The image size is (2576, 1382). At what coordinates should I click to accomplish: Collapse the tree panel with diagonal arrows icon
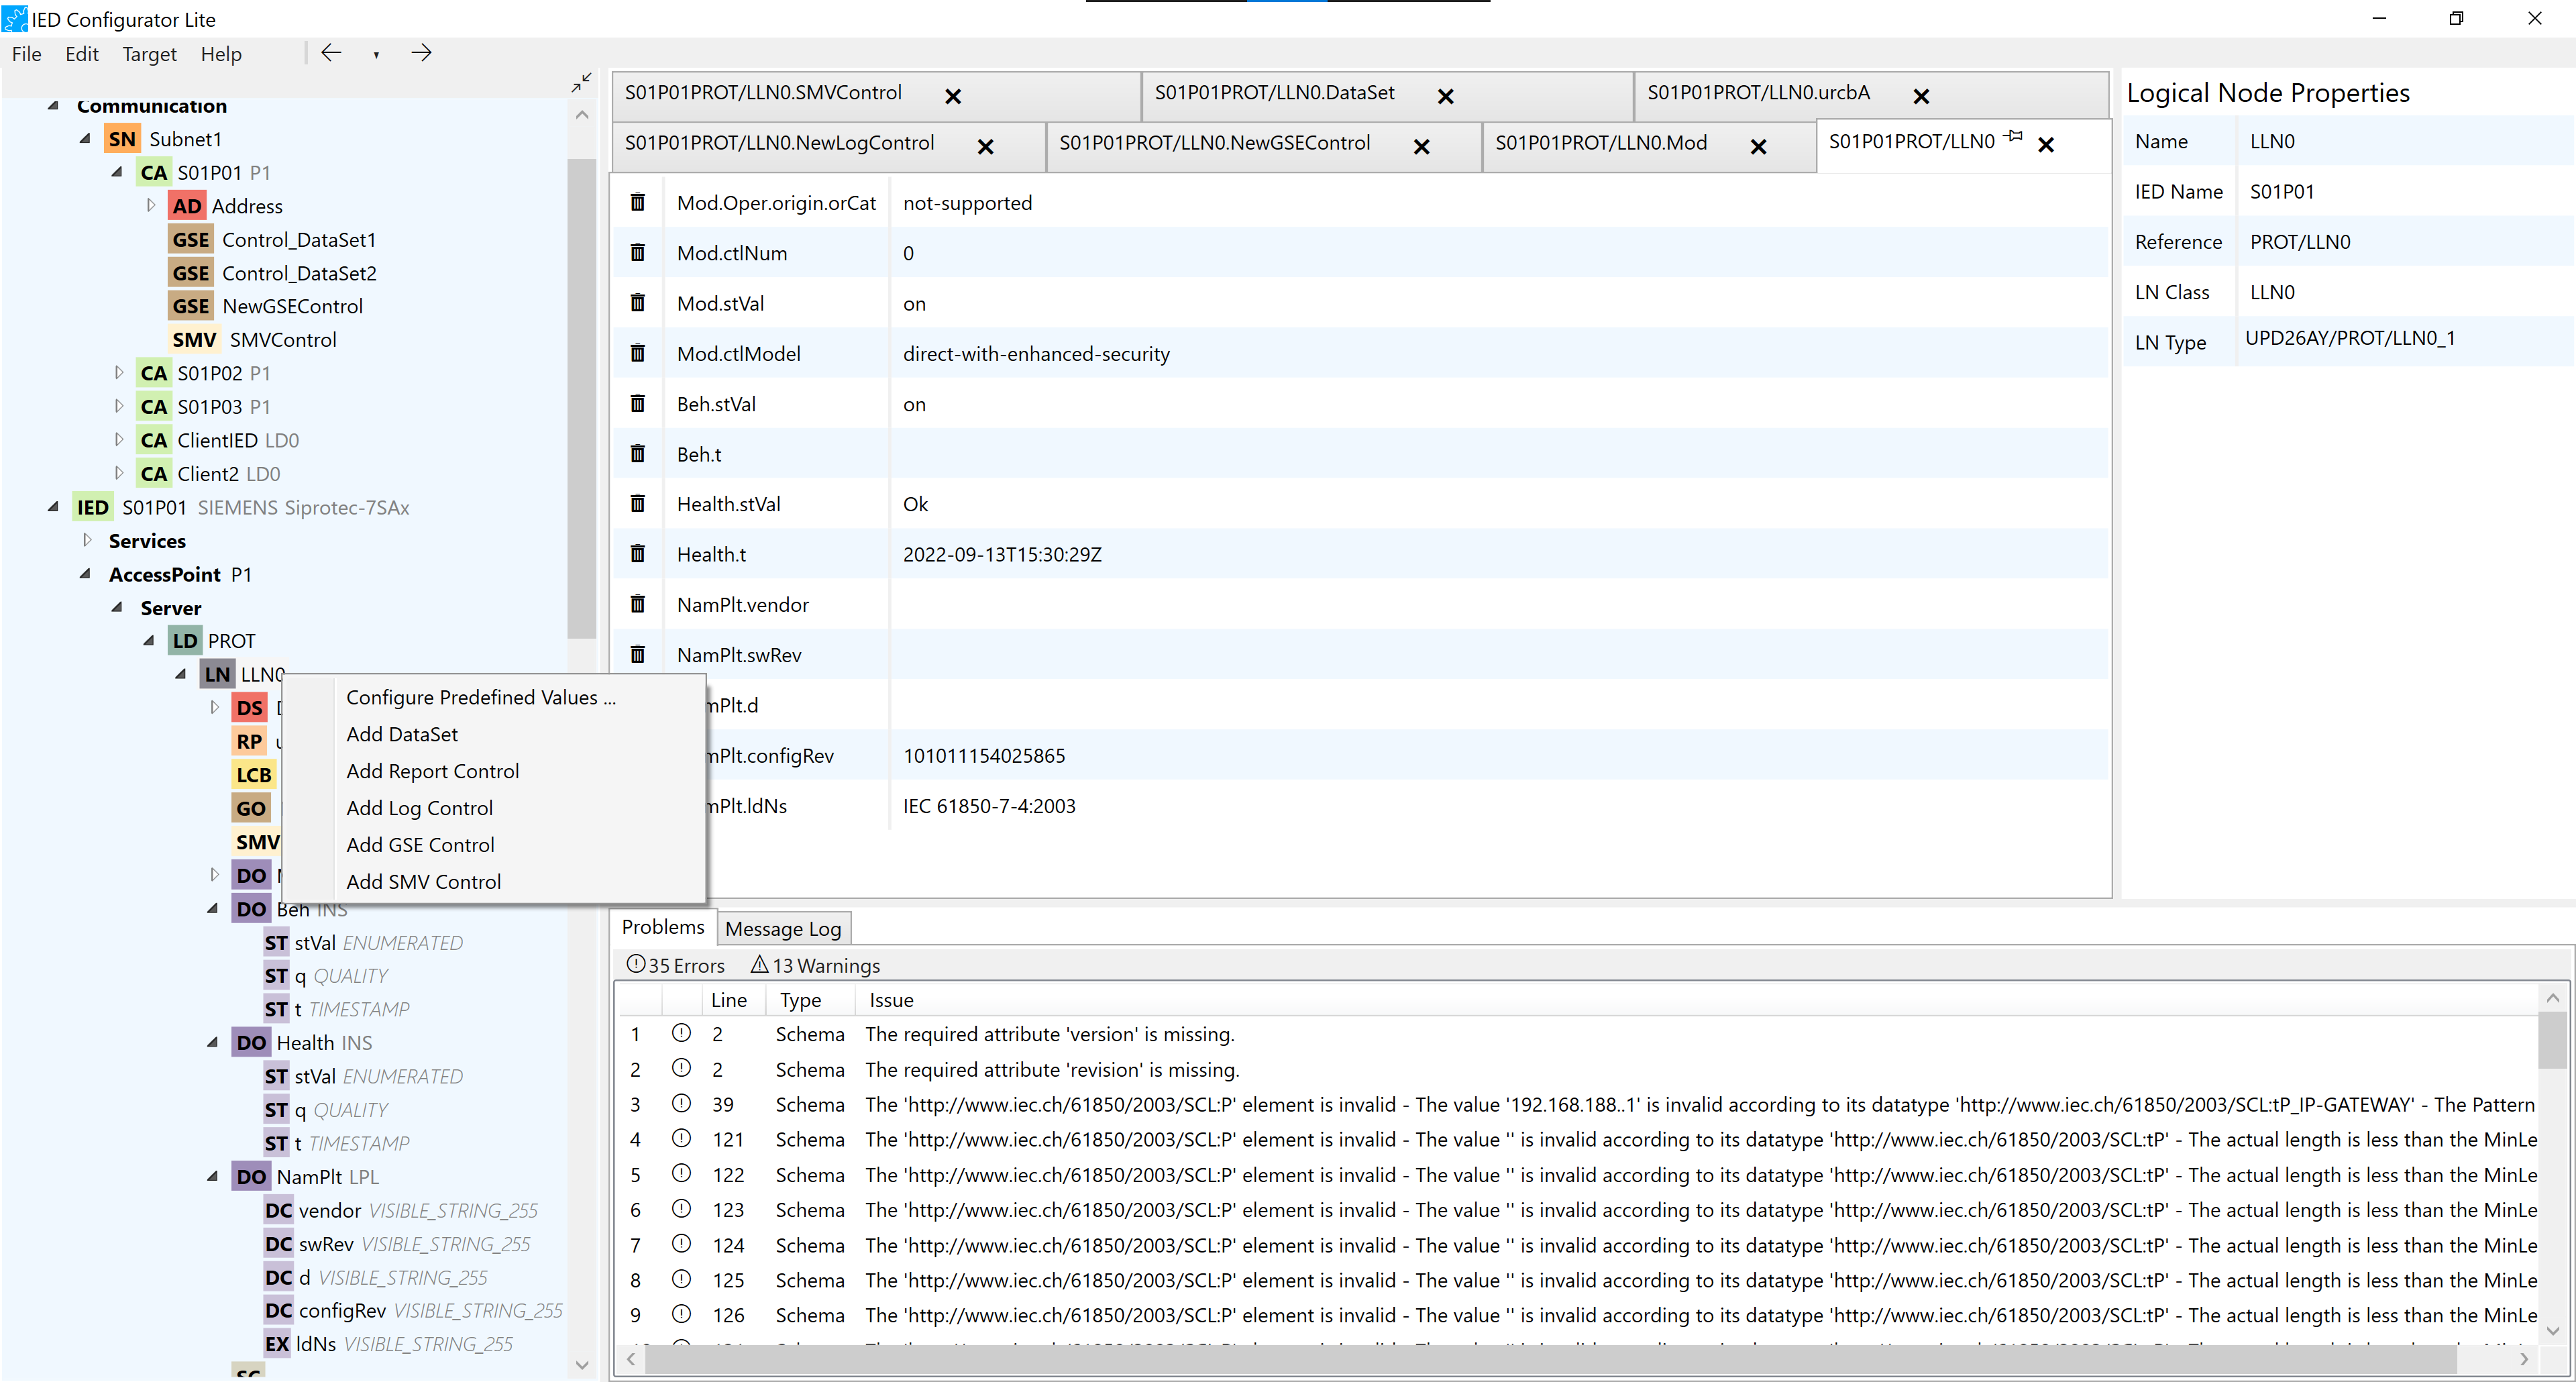click(581, 83)
